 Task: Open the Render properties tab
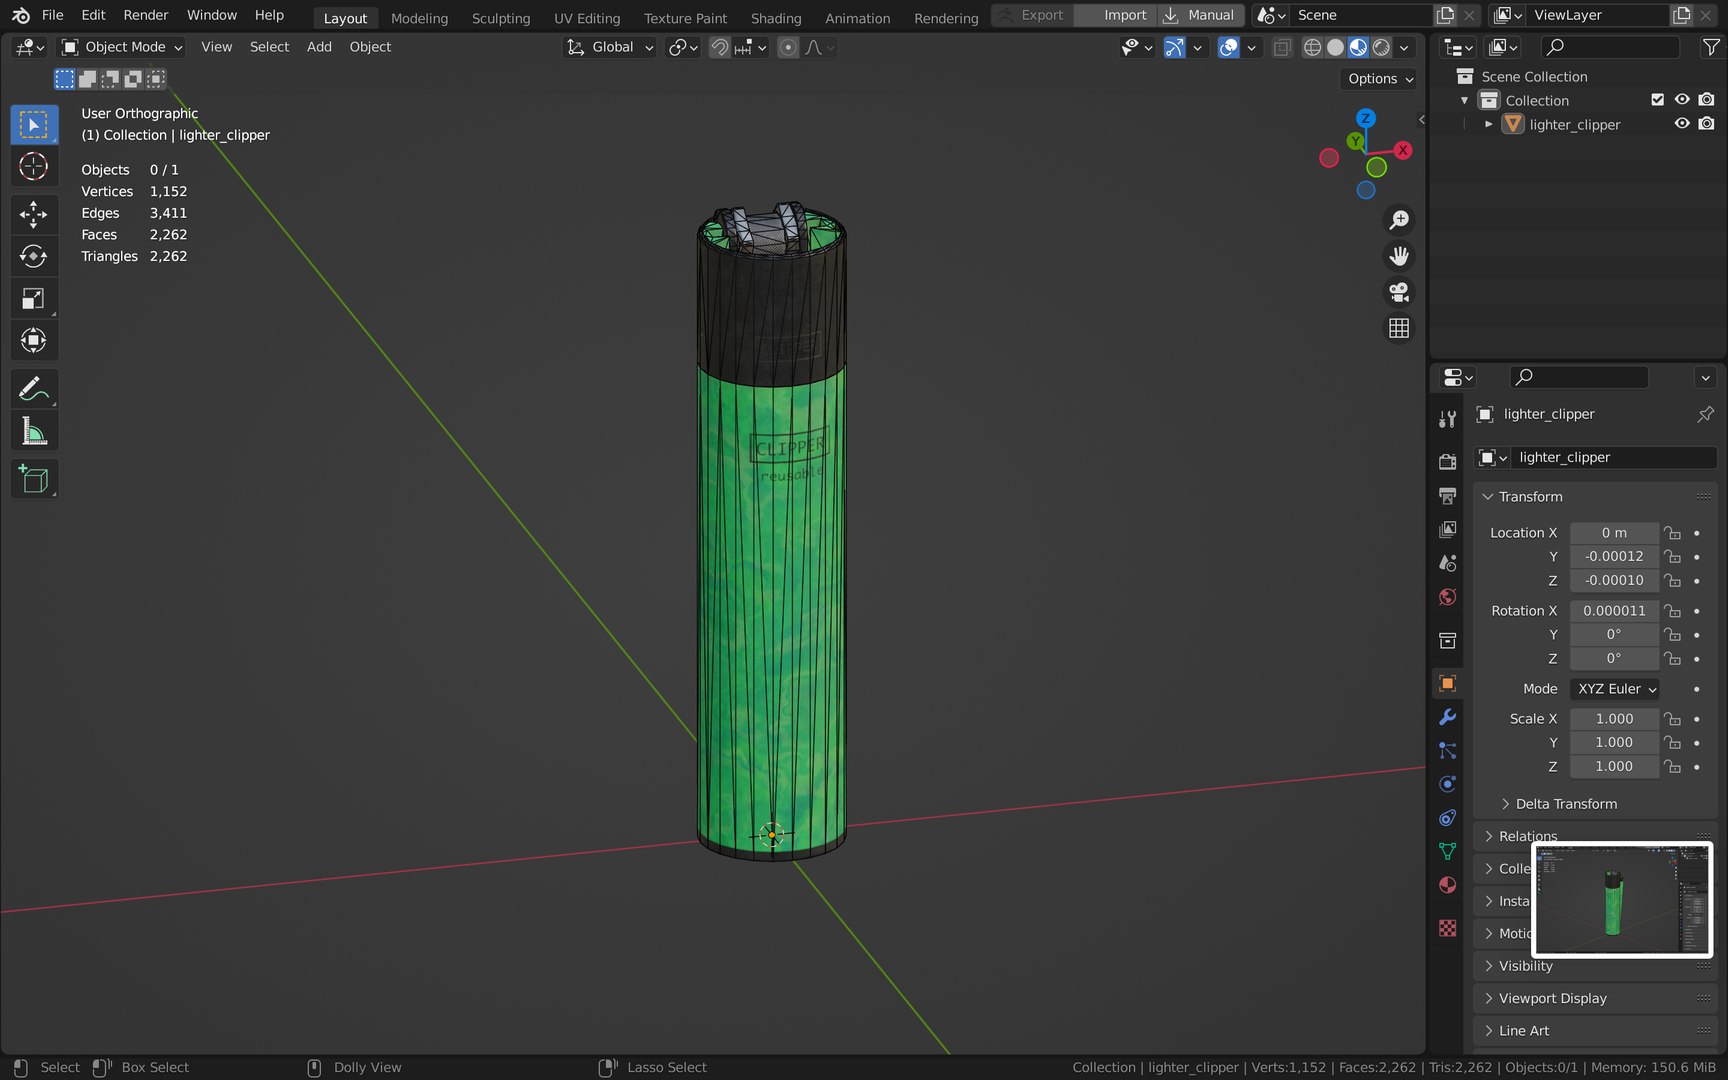(x=1447, y=461)
